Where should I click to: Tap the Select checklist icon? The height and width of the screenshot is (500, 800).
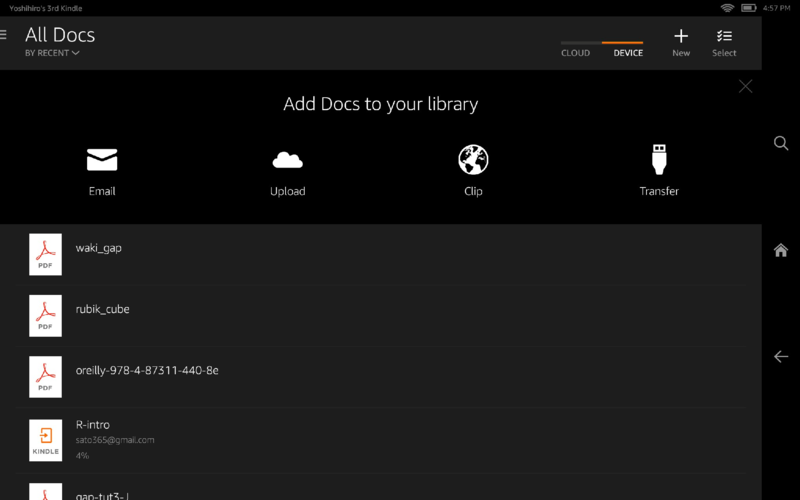tap(724, 36)
